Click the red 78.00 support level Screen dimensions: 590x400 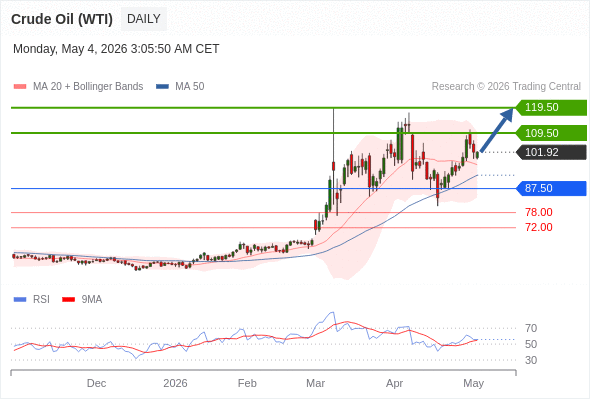[x=539, y=212]
